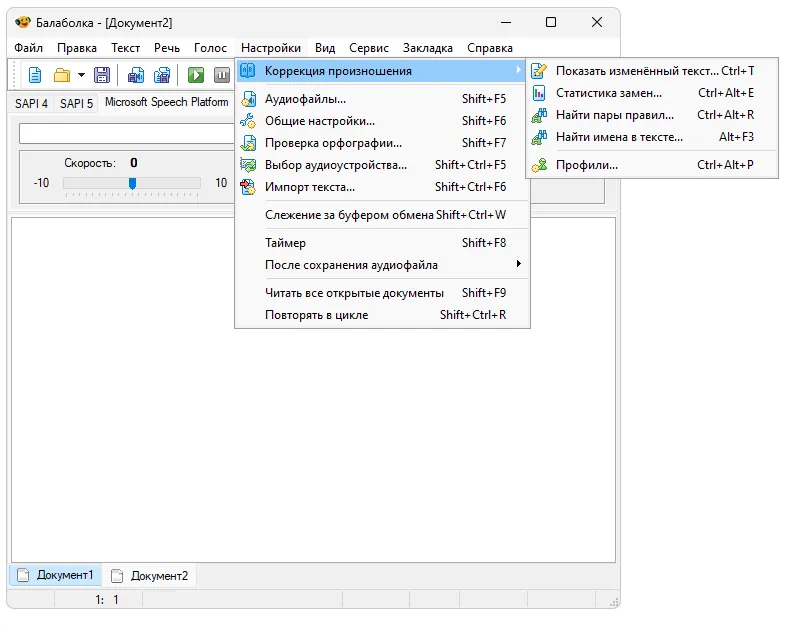This screenshot has height=630, width=785.
Task: Click the Аудиофайлы menu item icon
Action: (x=248, y=99)
